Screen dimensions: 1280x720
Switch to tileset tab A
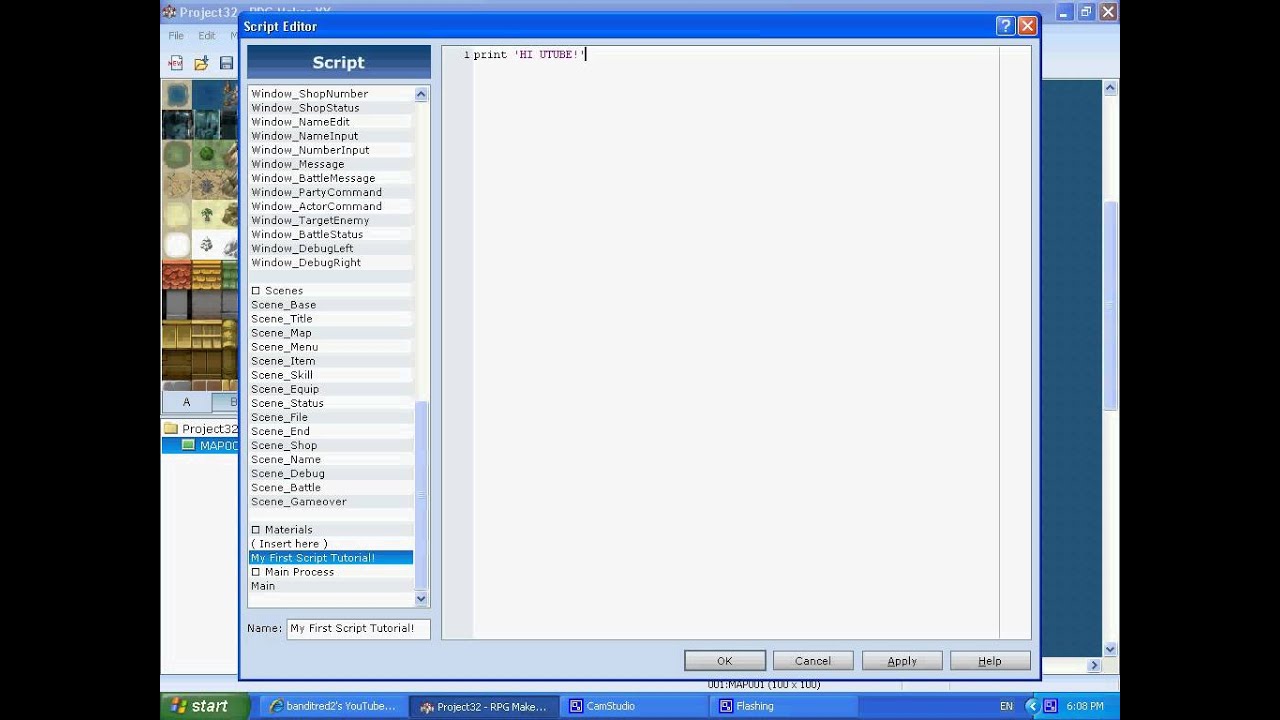[x=186, y=402]
